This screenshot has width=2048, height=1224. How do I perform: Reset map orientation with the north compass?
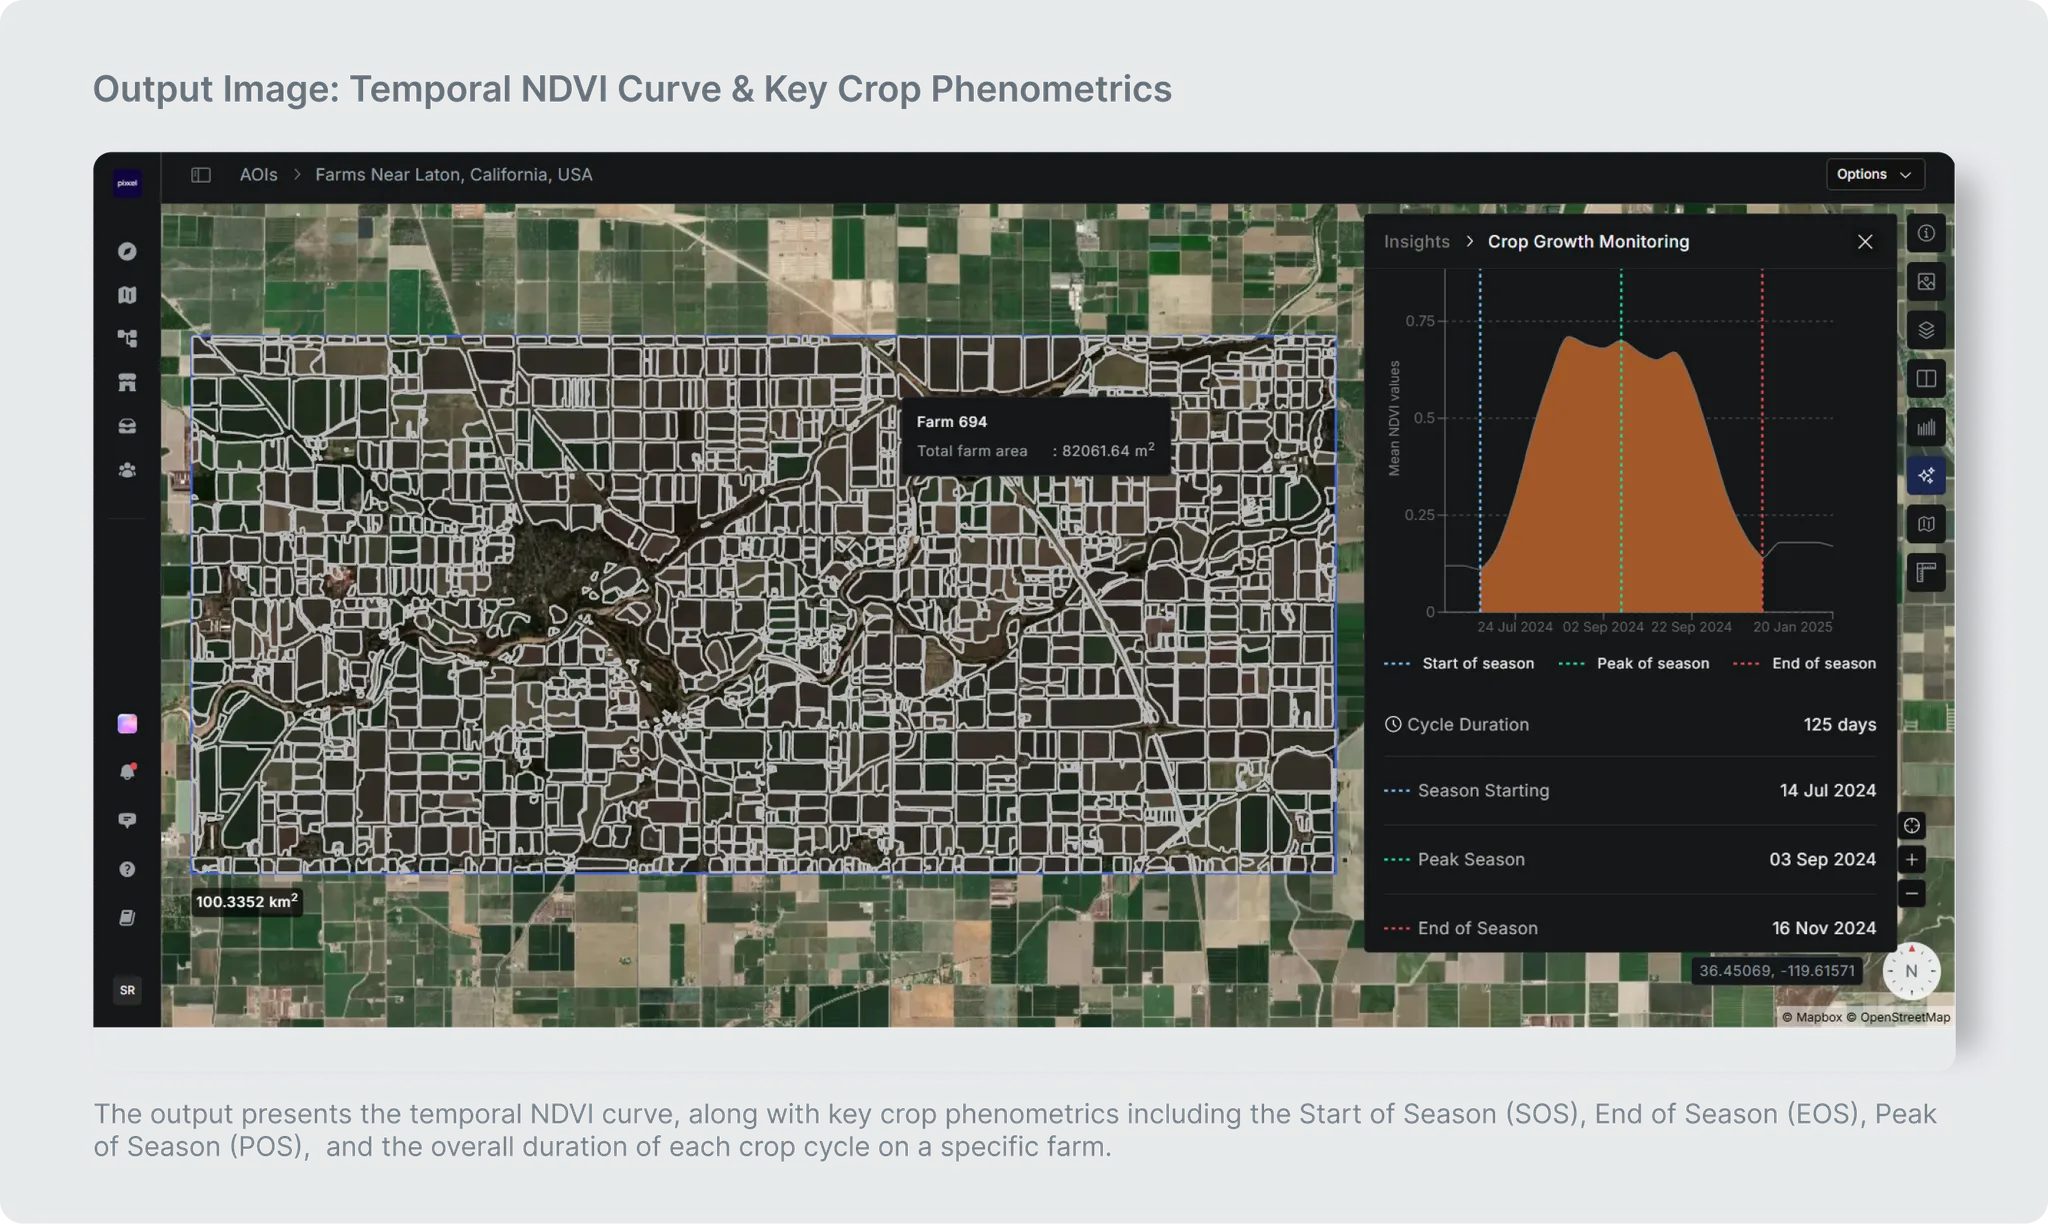coord(1911,971)
